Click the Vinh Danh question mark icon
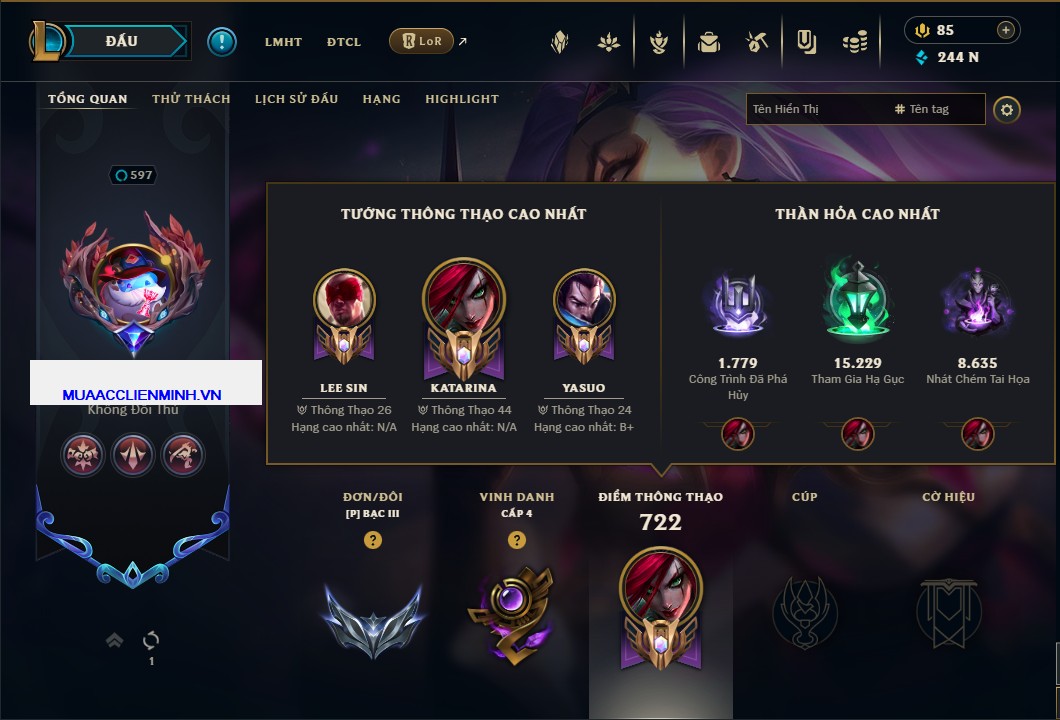Viewport: 1060px width, 720px height. [x=516, y=539]
